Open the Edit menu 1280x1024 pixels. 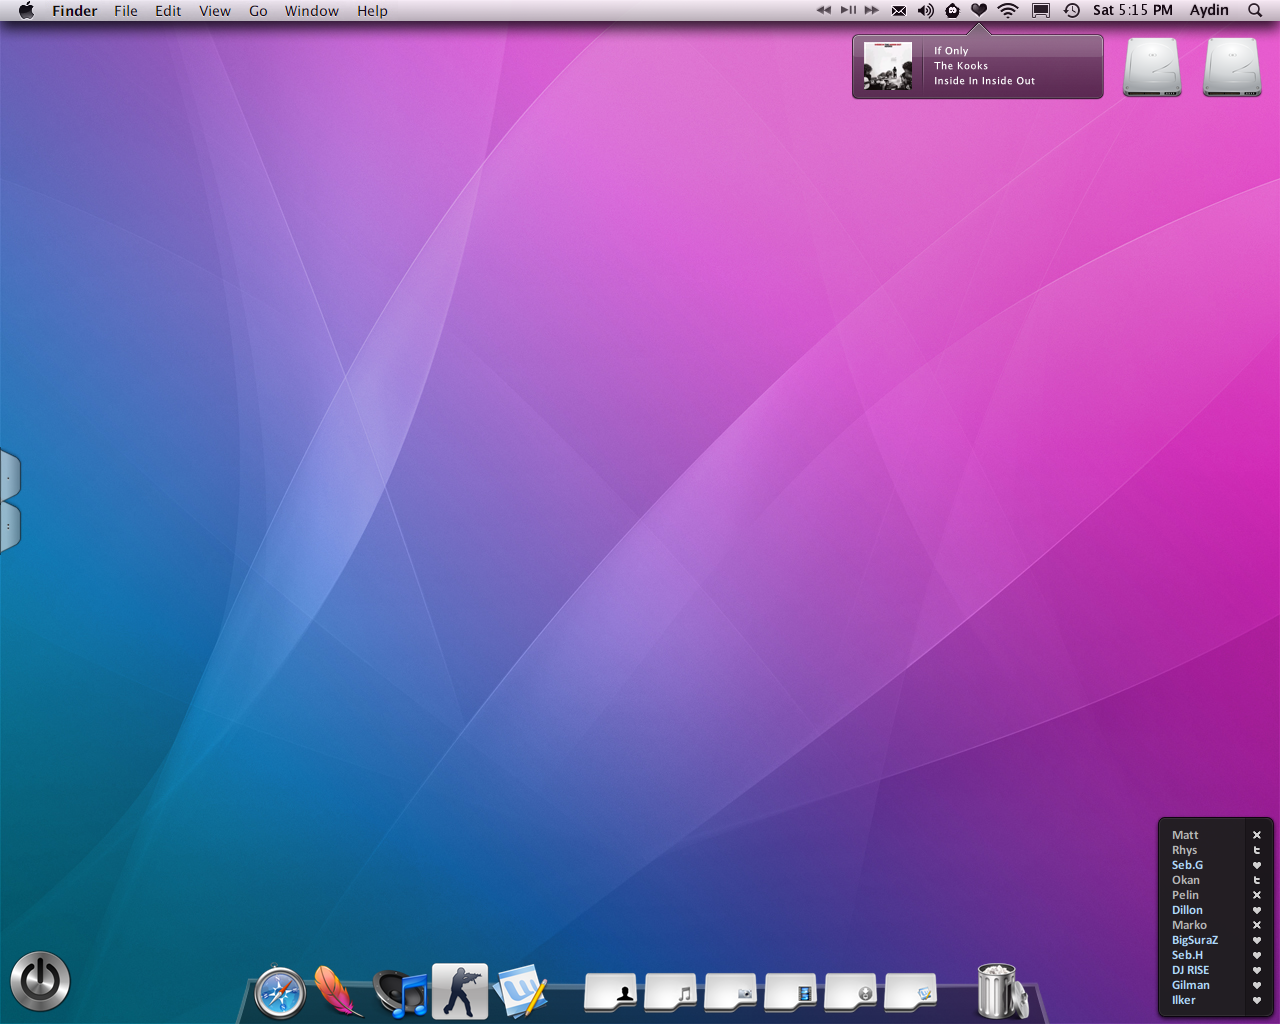[168, 11]
